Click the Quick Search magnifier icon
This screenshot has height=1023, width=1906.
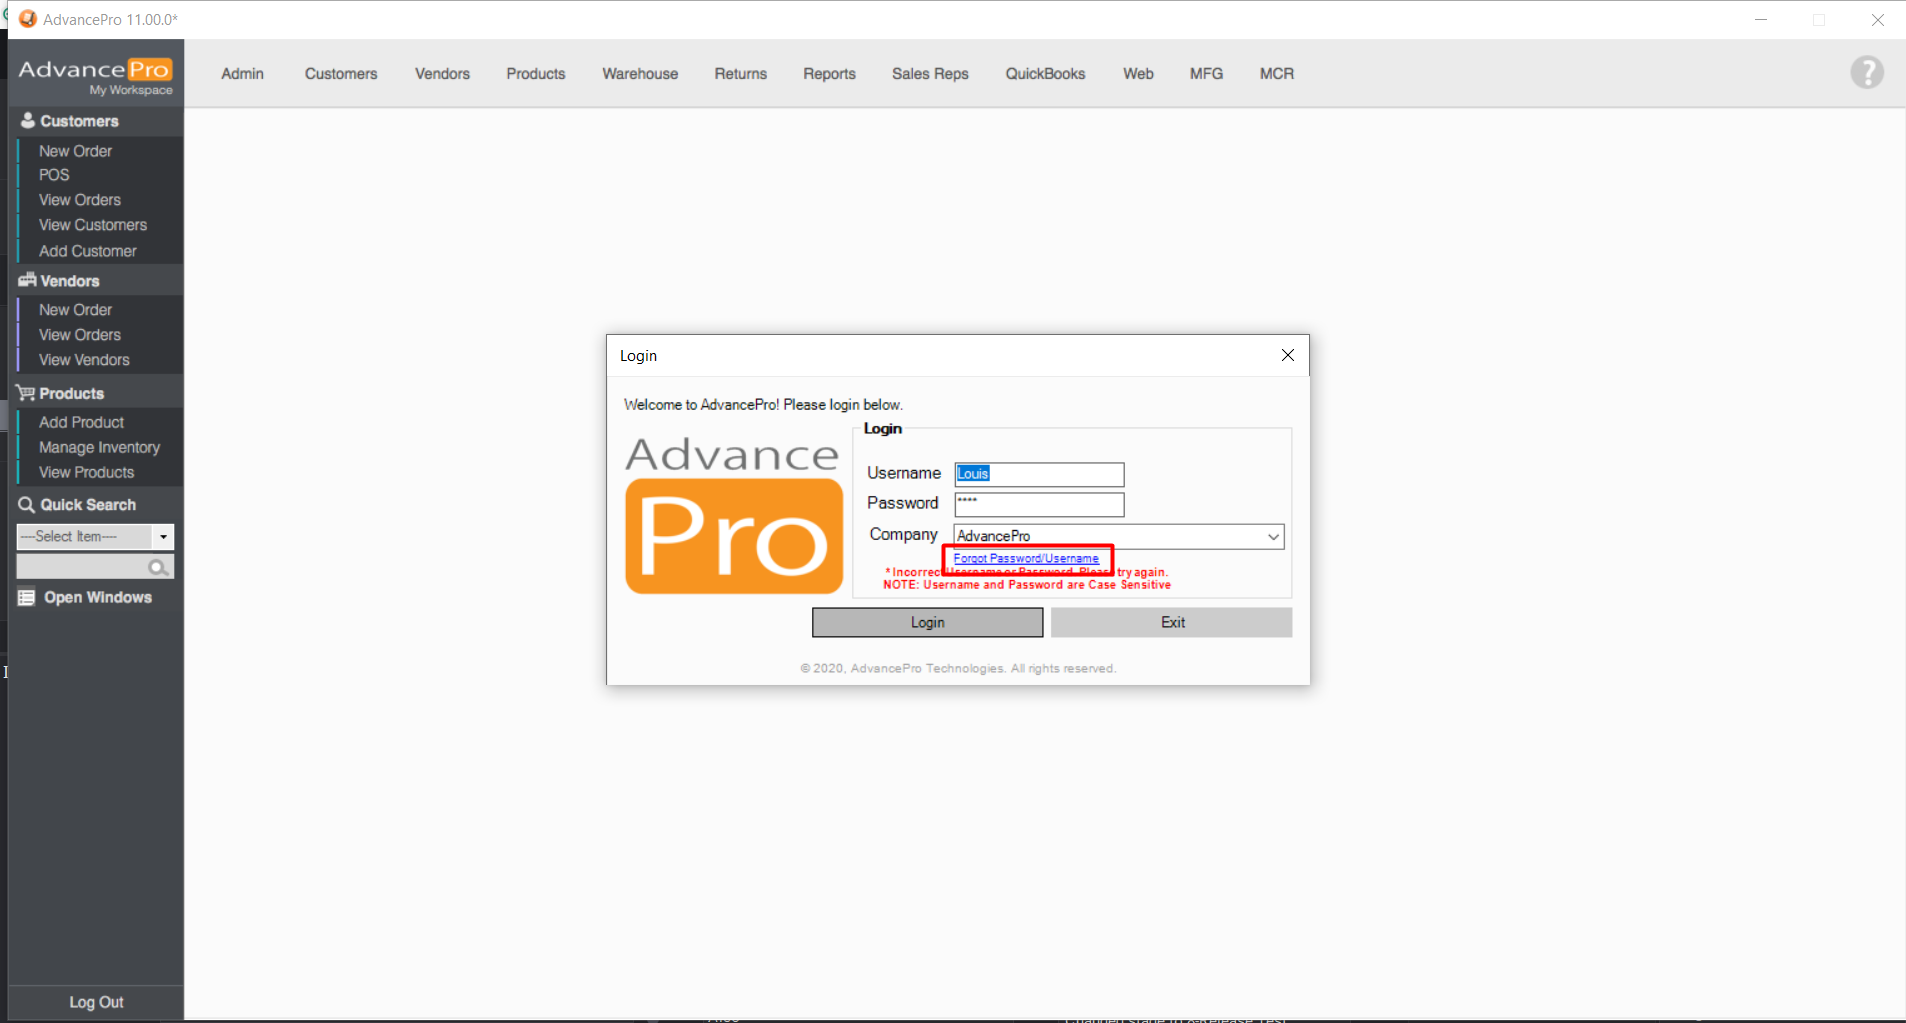[27, 505]
